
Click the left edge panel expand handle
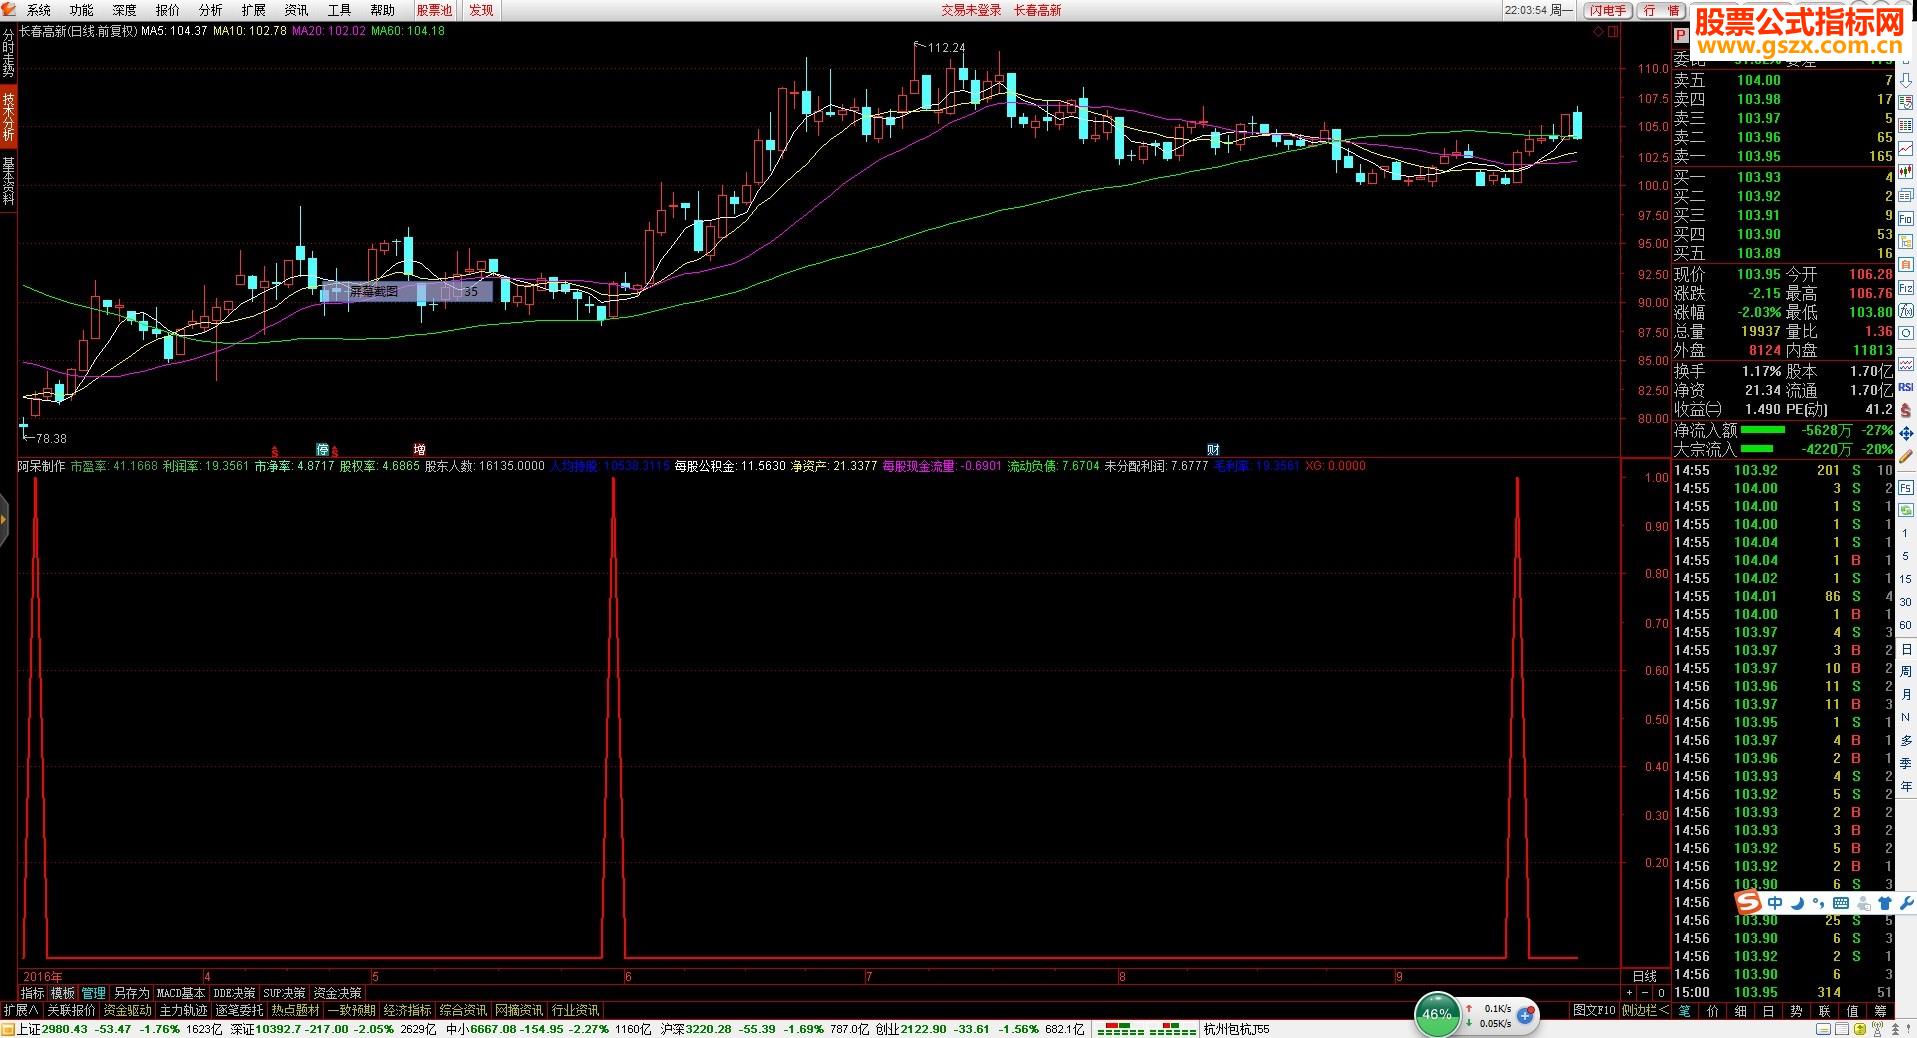(x=4, y=520)
